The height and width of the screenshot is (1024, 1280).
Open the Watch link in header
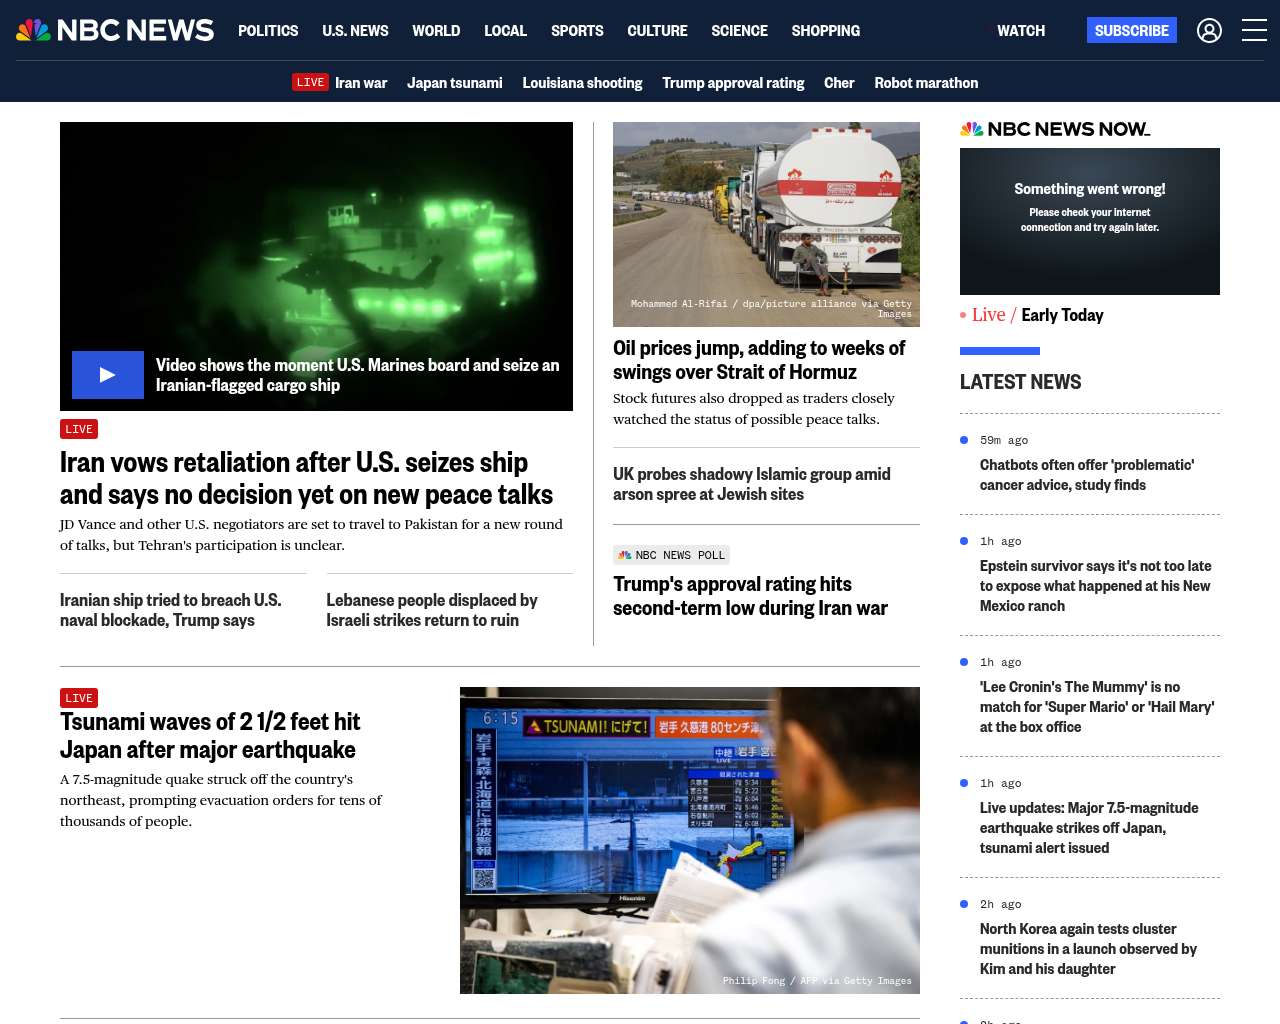tap(1020, 31)
